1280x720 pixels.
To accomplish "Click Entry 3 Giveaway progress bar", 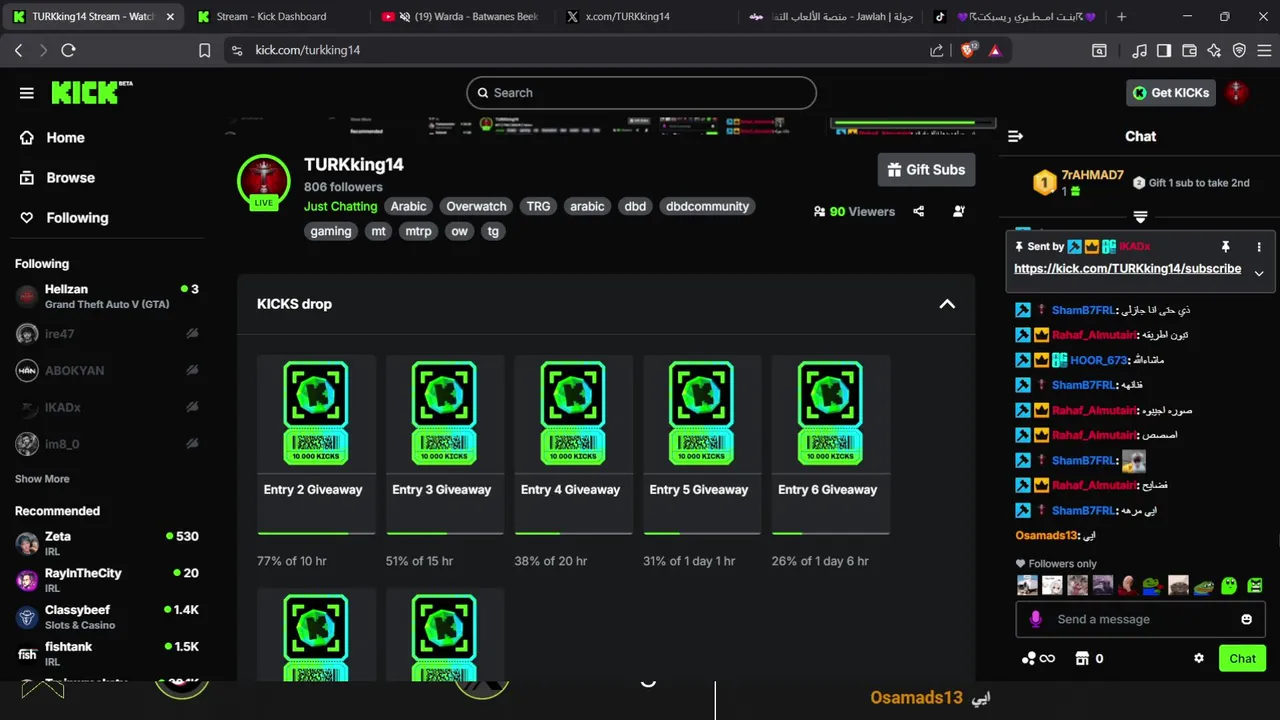I will click(445, 533).
